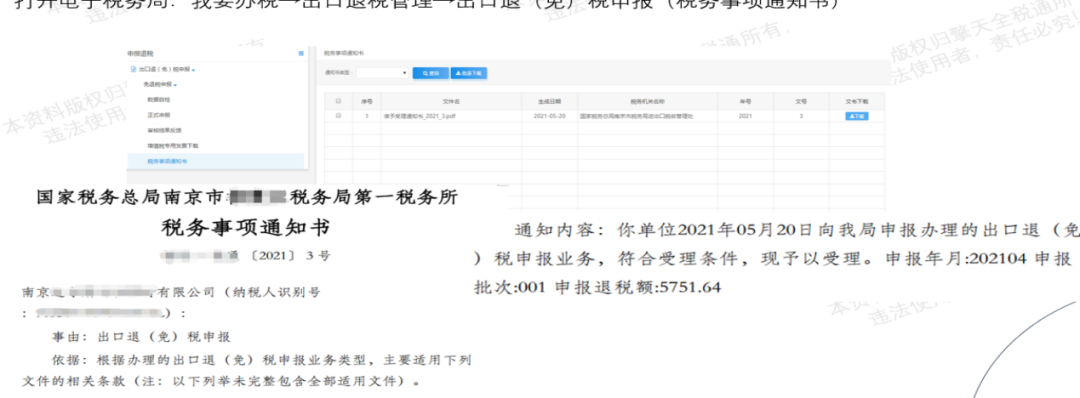This screenshot has width=1080, height=398.
Task: Collapse the 出口退(免)税申报 tree arrow
Action: 194,70
